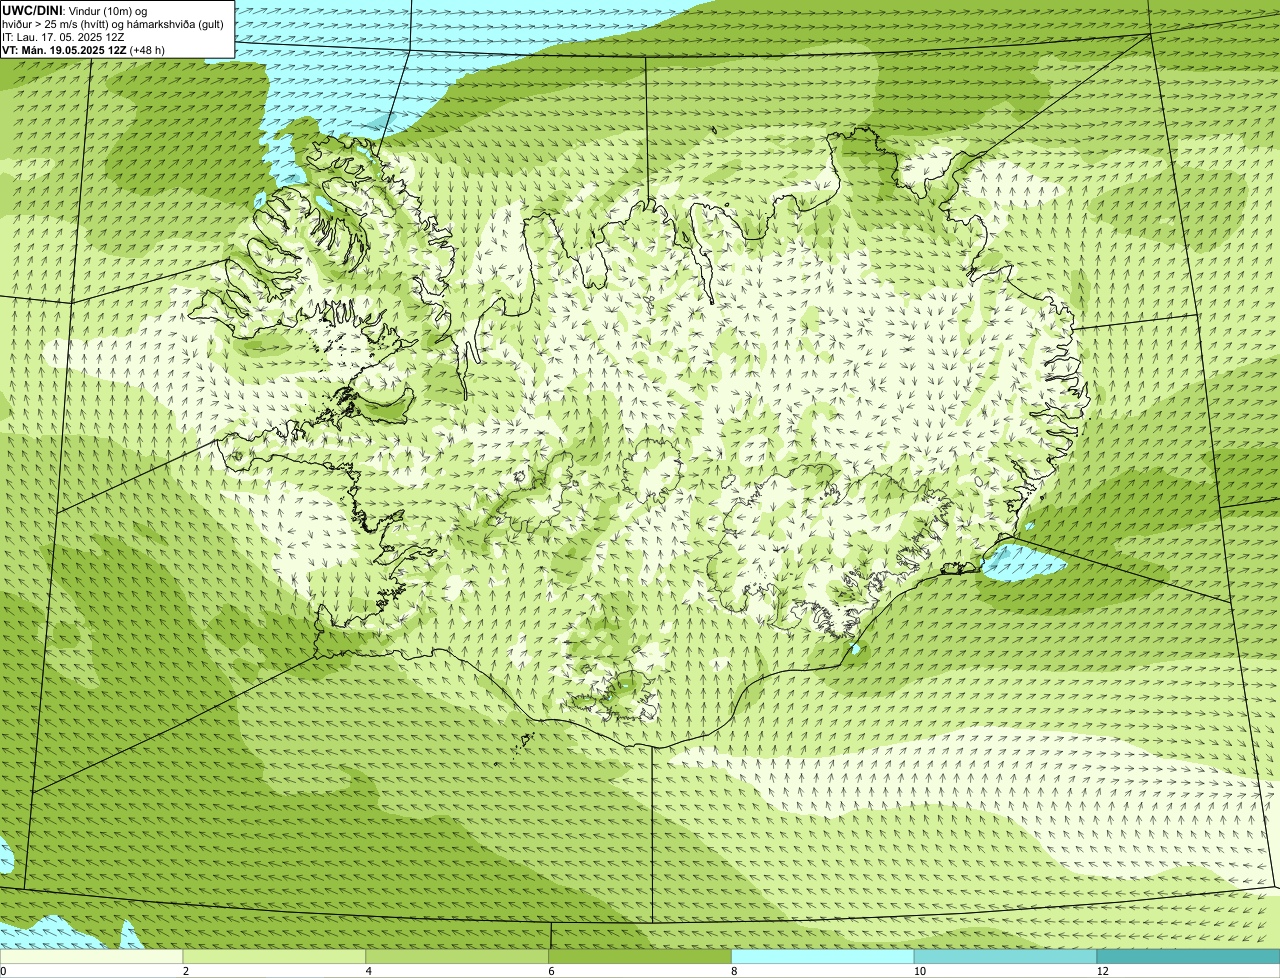Click the above 12 m/s teal legend segment
Screen dimensions: 1280x978
pos(1189,956)
